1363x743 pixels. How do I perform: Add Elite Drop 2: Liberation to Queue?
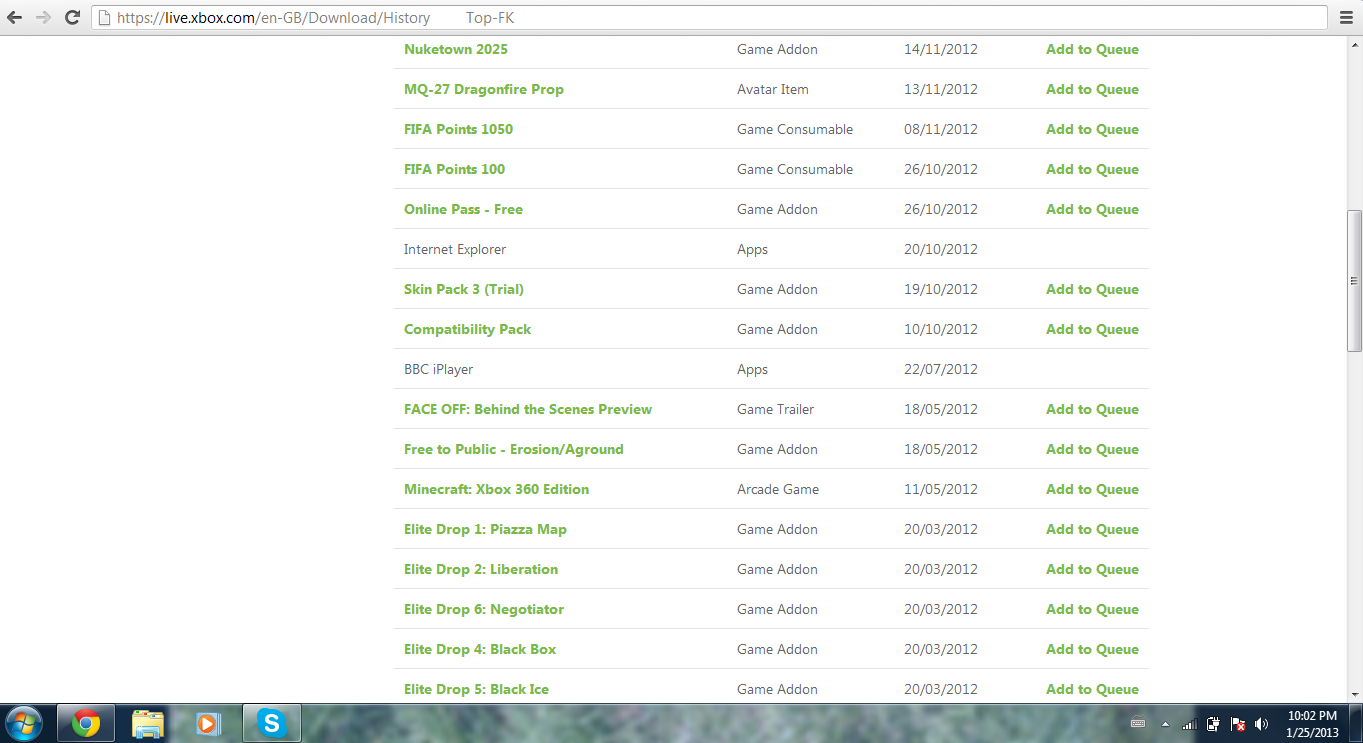[1092, 569]
